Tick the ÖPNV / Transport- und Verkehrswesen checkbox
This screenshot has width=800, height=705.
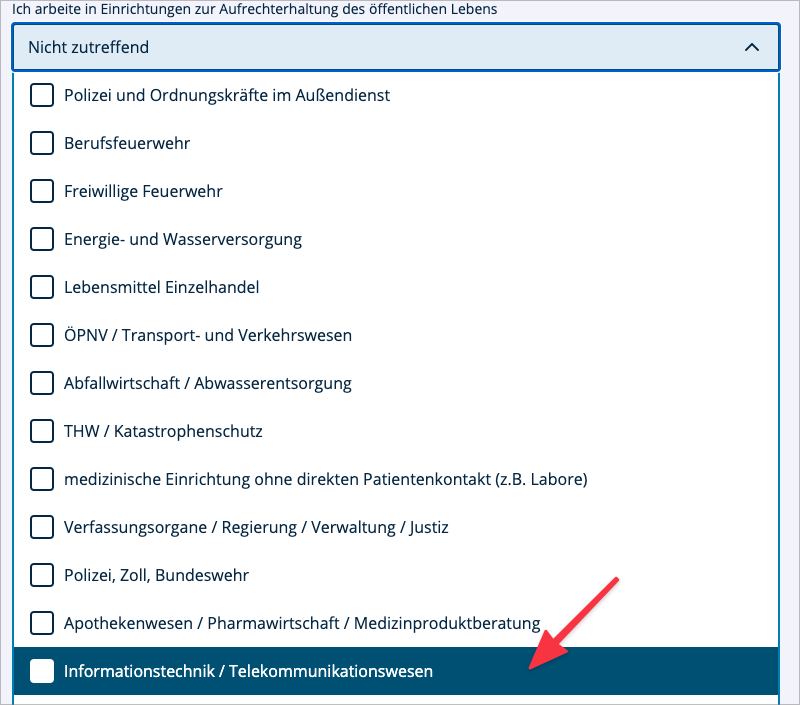(x=42, y=335)
